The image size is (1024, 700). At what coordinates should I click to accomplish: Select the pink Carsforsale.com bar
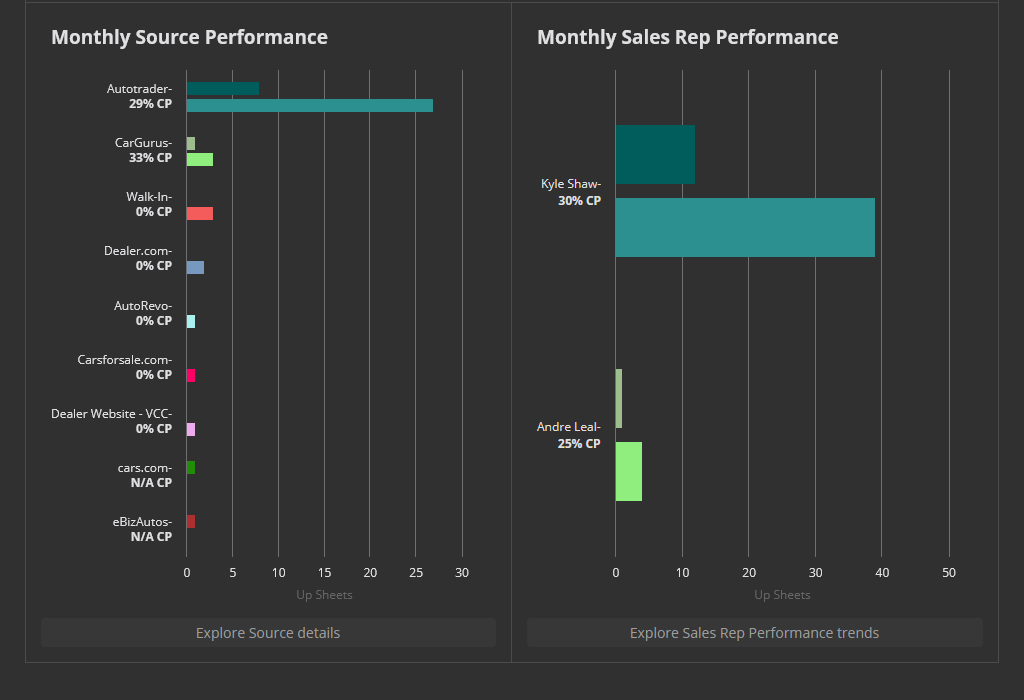point(191,375)
